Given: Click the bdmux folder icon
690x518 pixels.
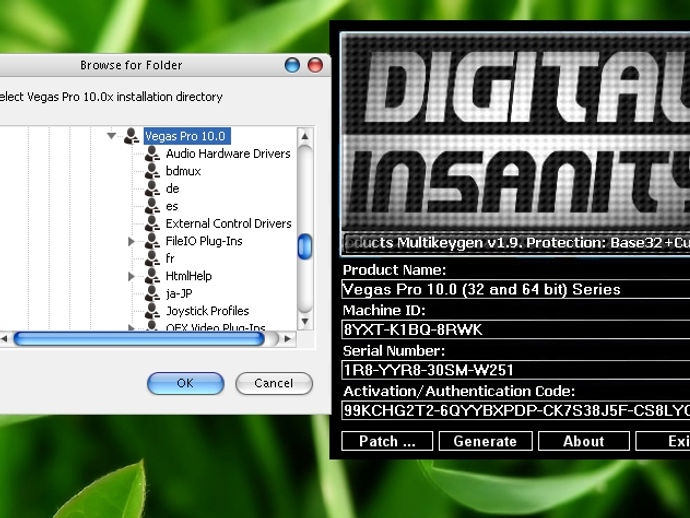Looking at the screenshot, I should 152,171.
